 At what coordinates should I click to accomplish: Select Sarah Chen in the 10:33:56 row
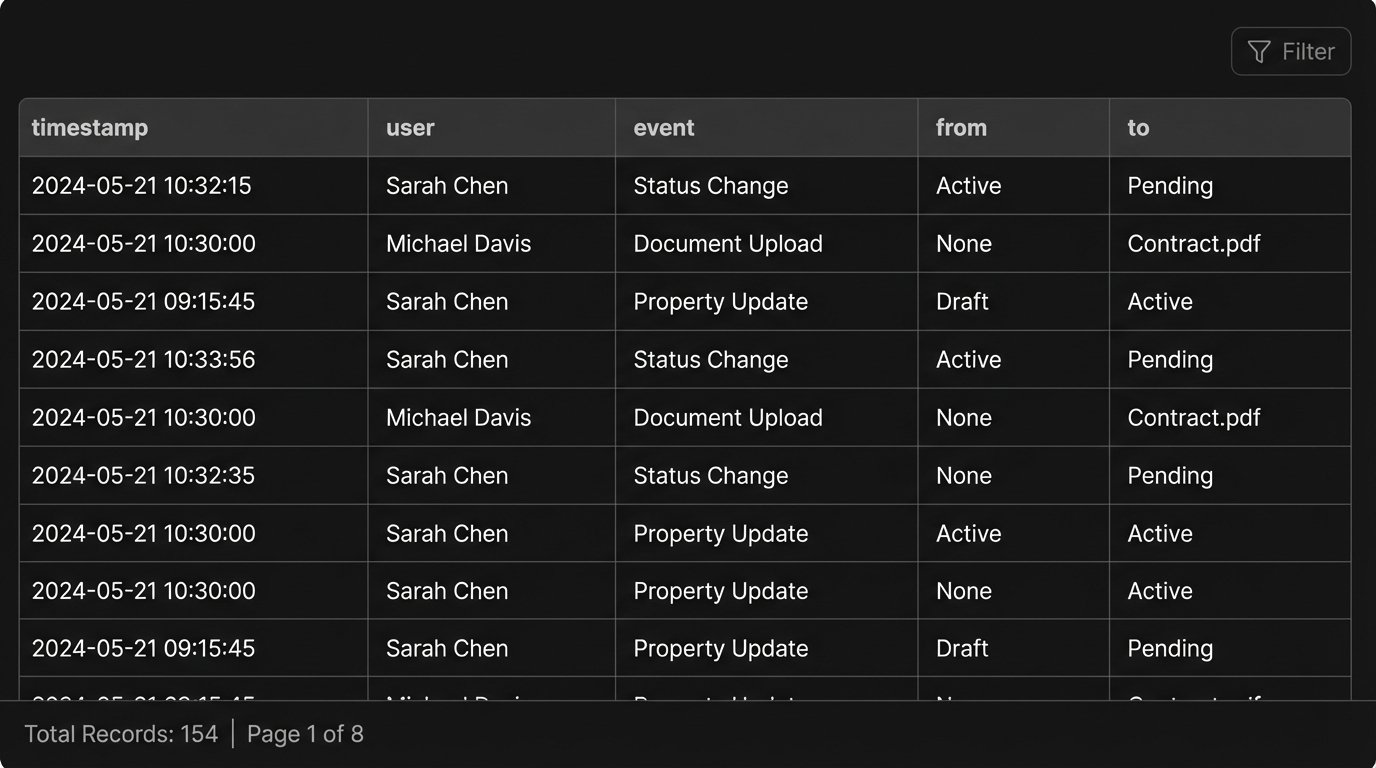pyautogui.click(x=447, y=360)
